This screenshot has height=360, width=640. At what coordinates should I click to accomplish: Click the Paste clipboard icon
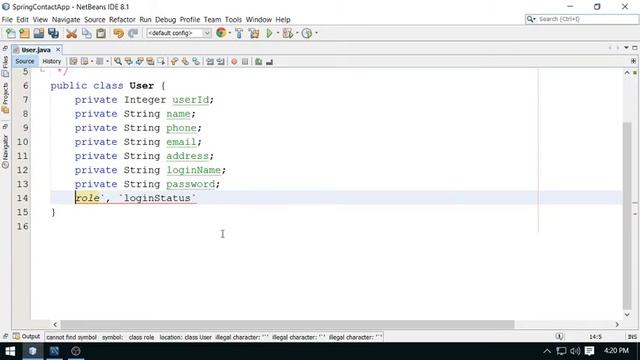101,33
